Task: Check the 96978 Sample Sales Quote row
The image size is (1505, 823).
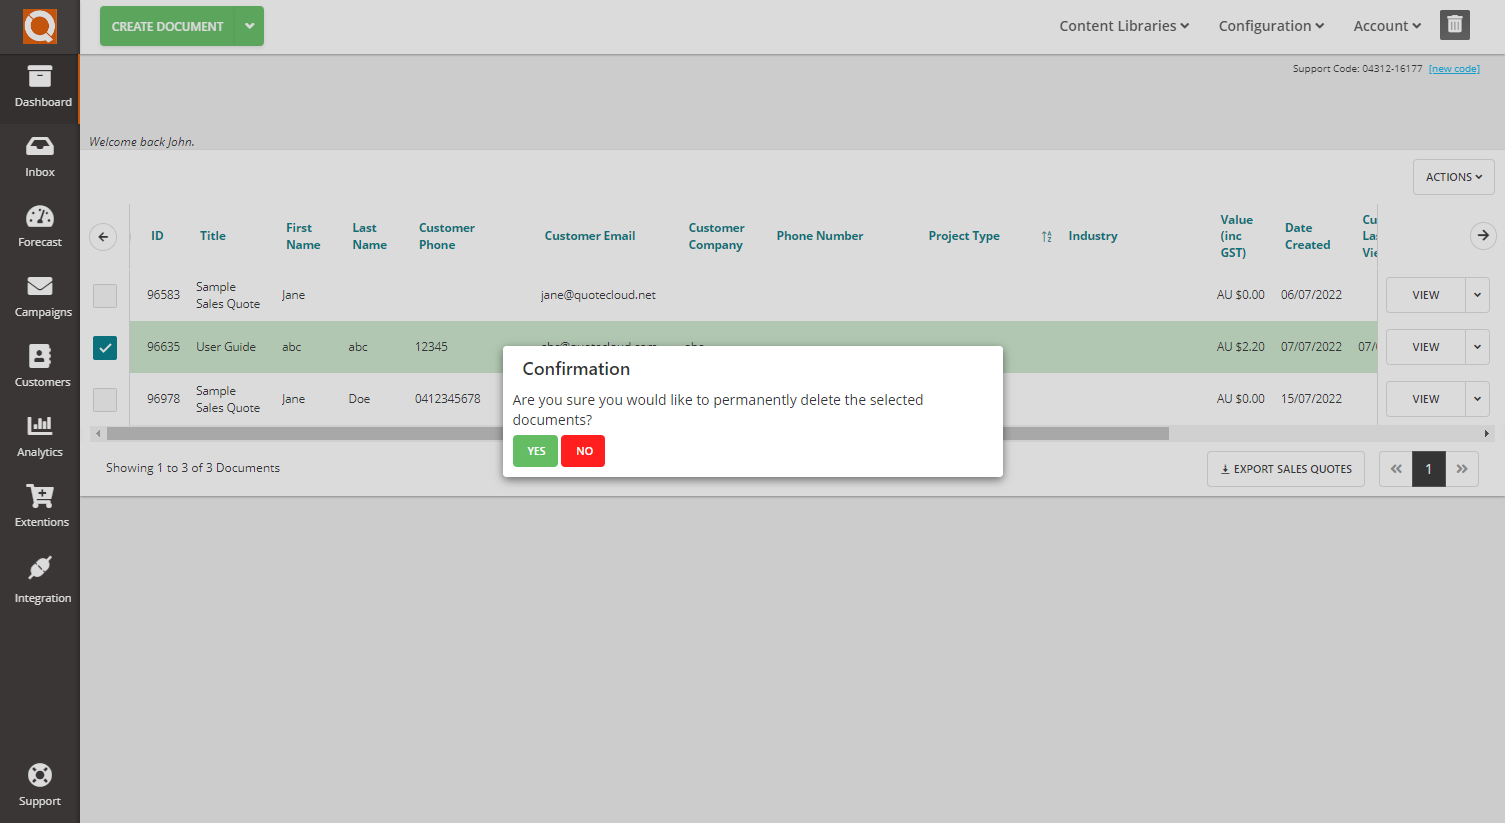Action: (104, 399)
